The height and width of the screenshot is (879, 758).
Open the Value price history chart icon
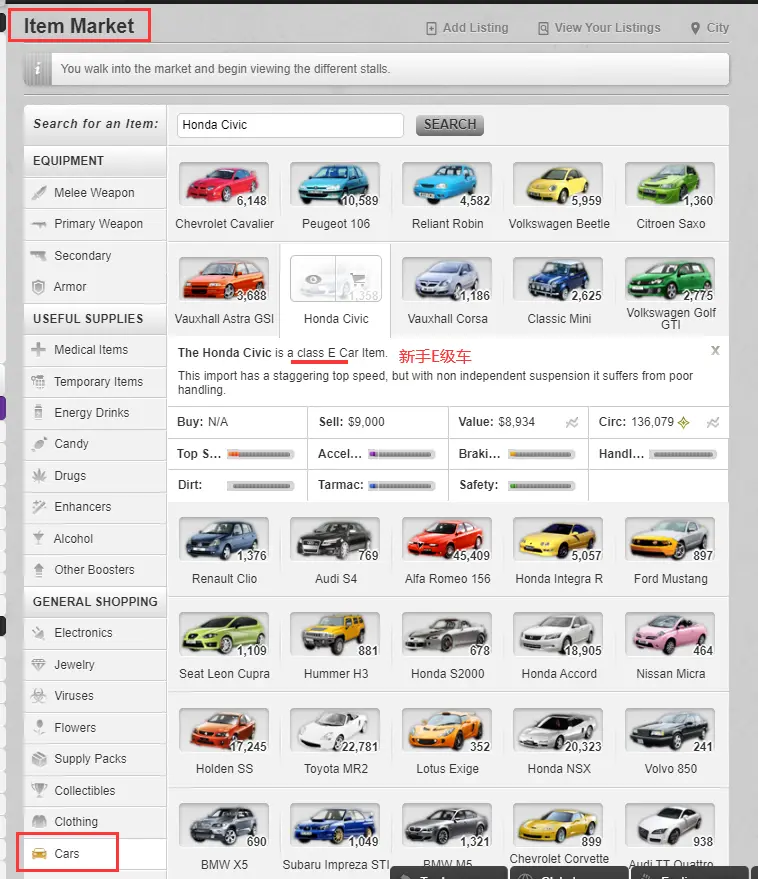tap(572, 423)
